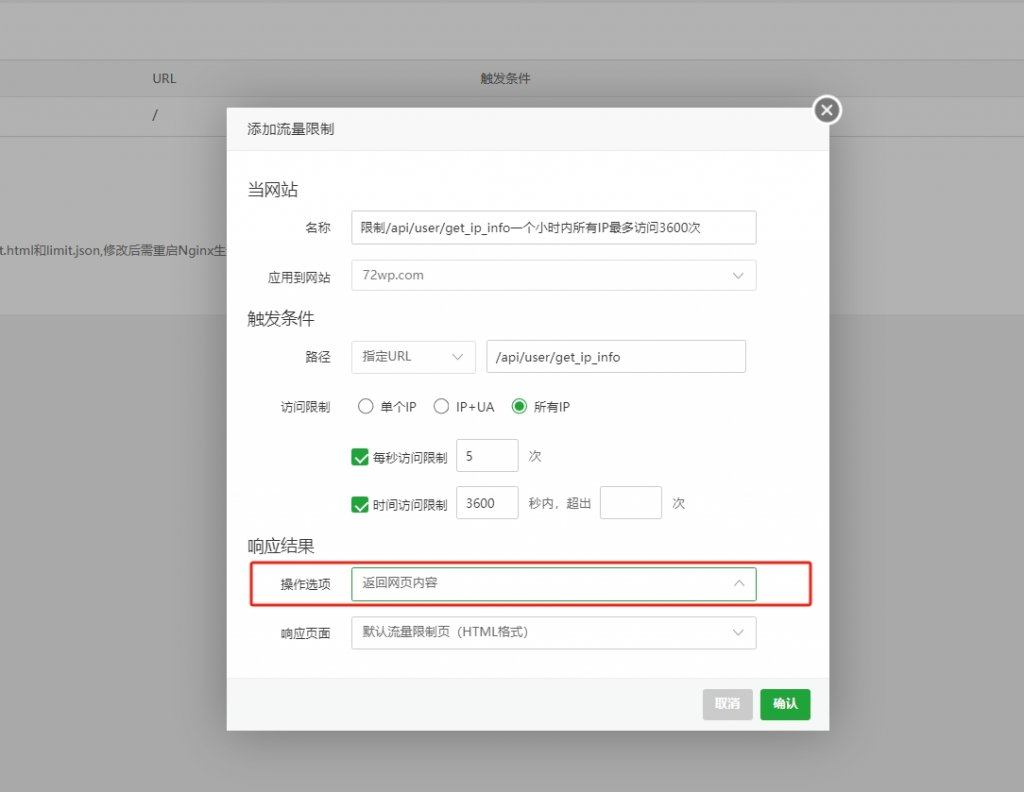The height and width of the screenshot is (792, 1024).
Task: Expand the 指定URL path type dropdown
Action: click(x=413, y=356)
